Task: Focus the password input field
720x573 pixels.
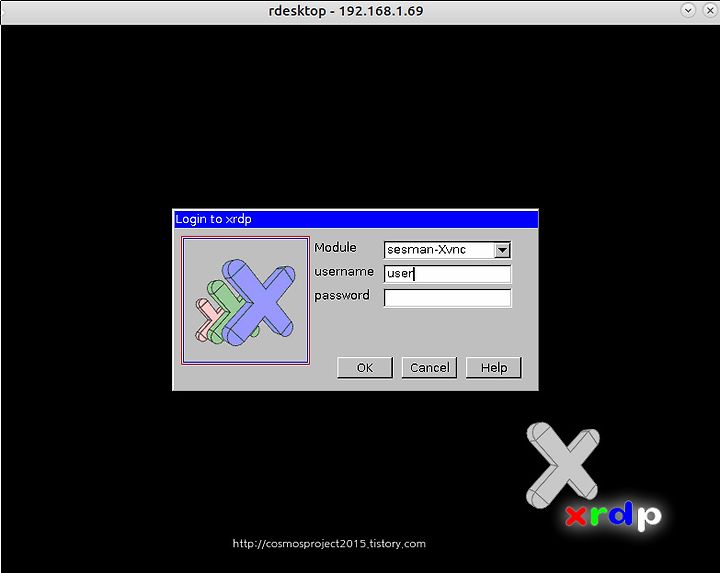Action: point(447,298)
